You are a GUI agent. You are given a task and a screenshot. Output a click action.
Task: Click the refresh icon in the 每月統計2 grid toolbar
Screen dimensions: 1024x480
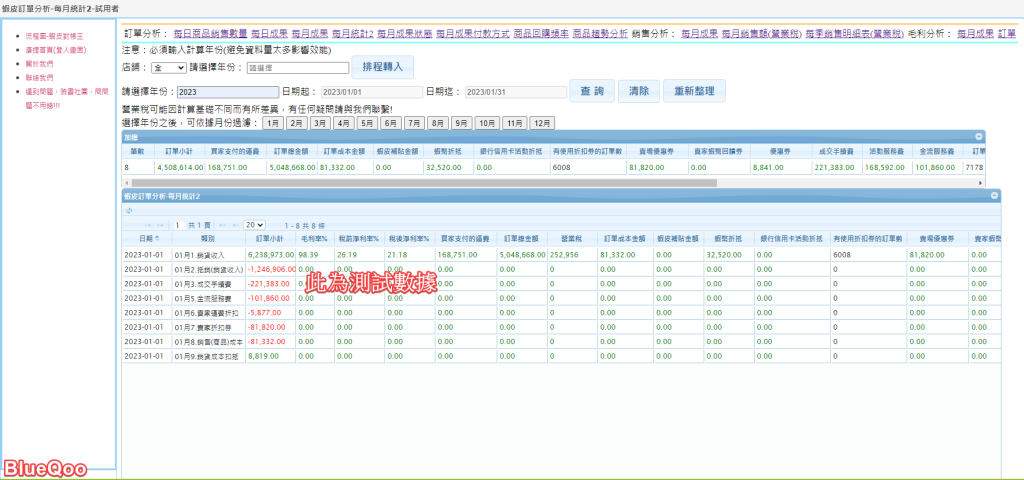tap(127, 210)
